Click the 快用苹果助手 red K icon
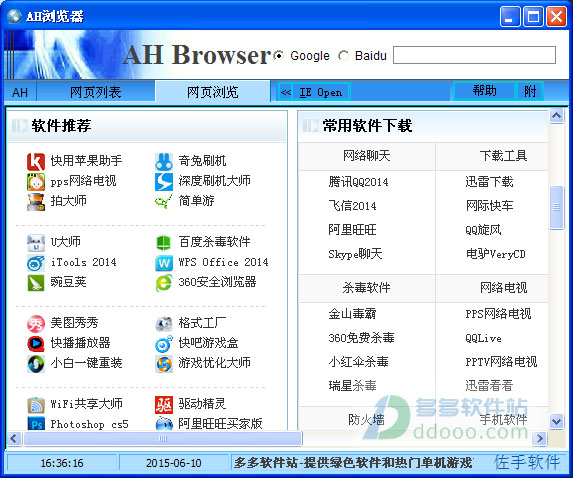The height and width of the screenshot is (478, 573). click(x=36, y=161)
